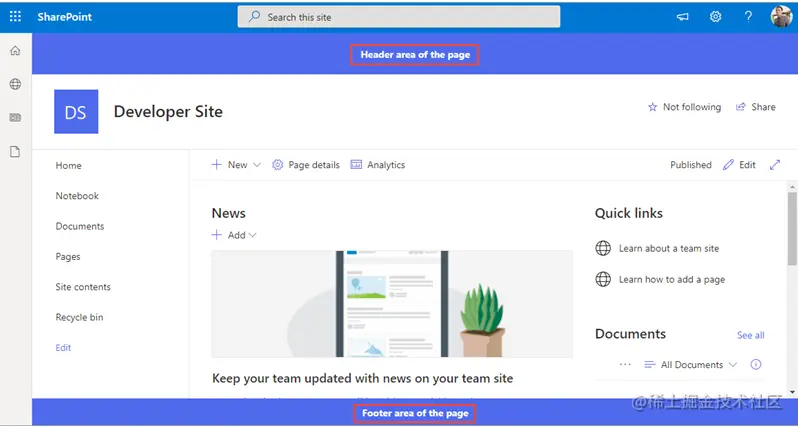This screenshot has height=427, width=798.
Task: Open the user profile picture menu
Action: click(781, 17)
